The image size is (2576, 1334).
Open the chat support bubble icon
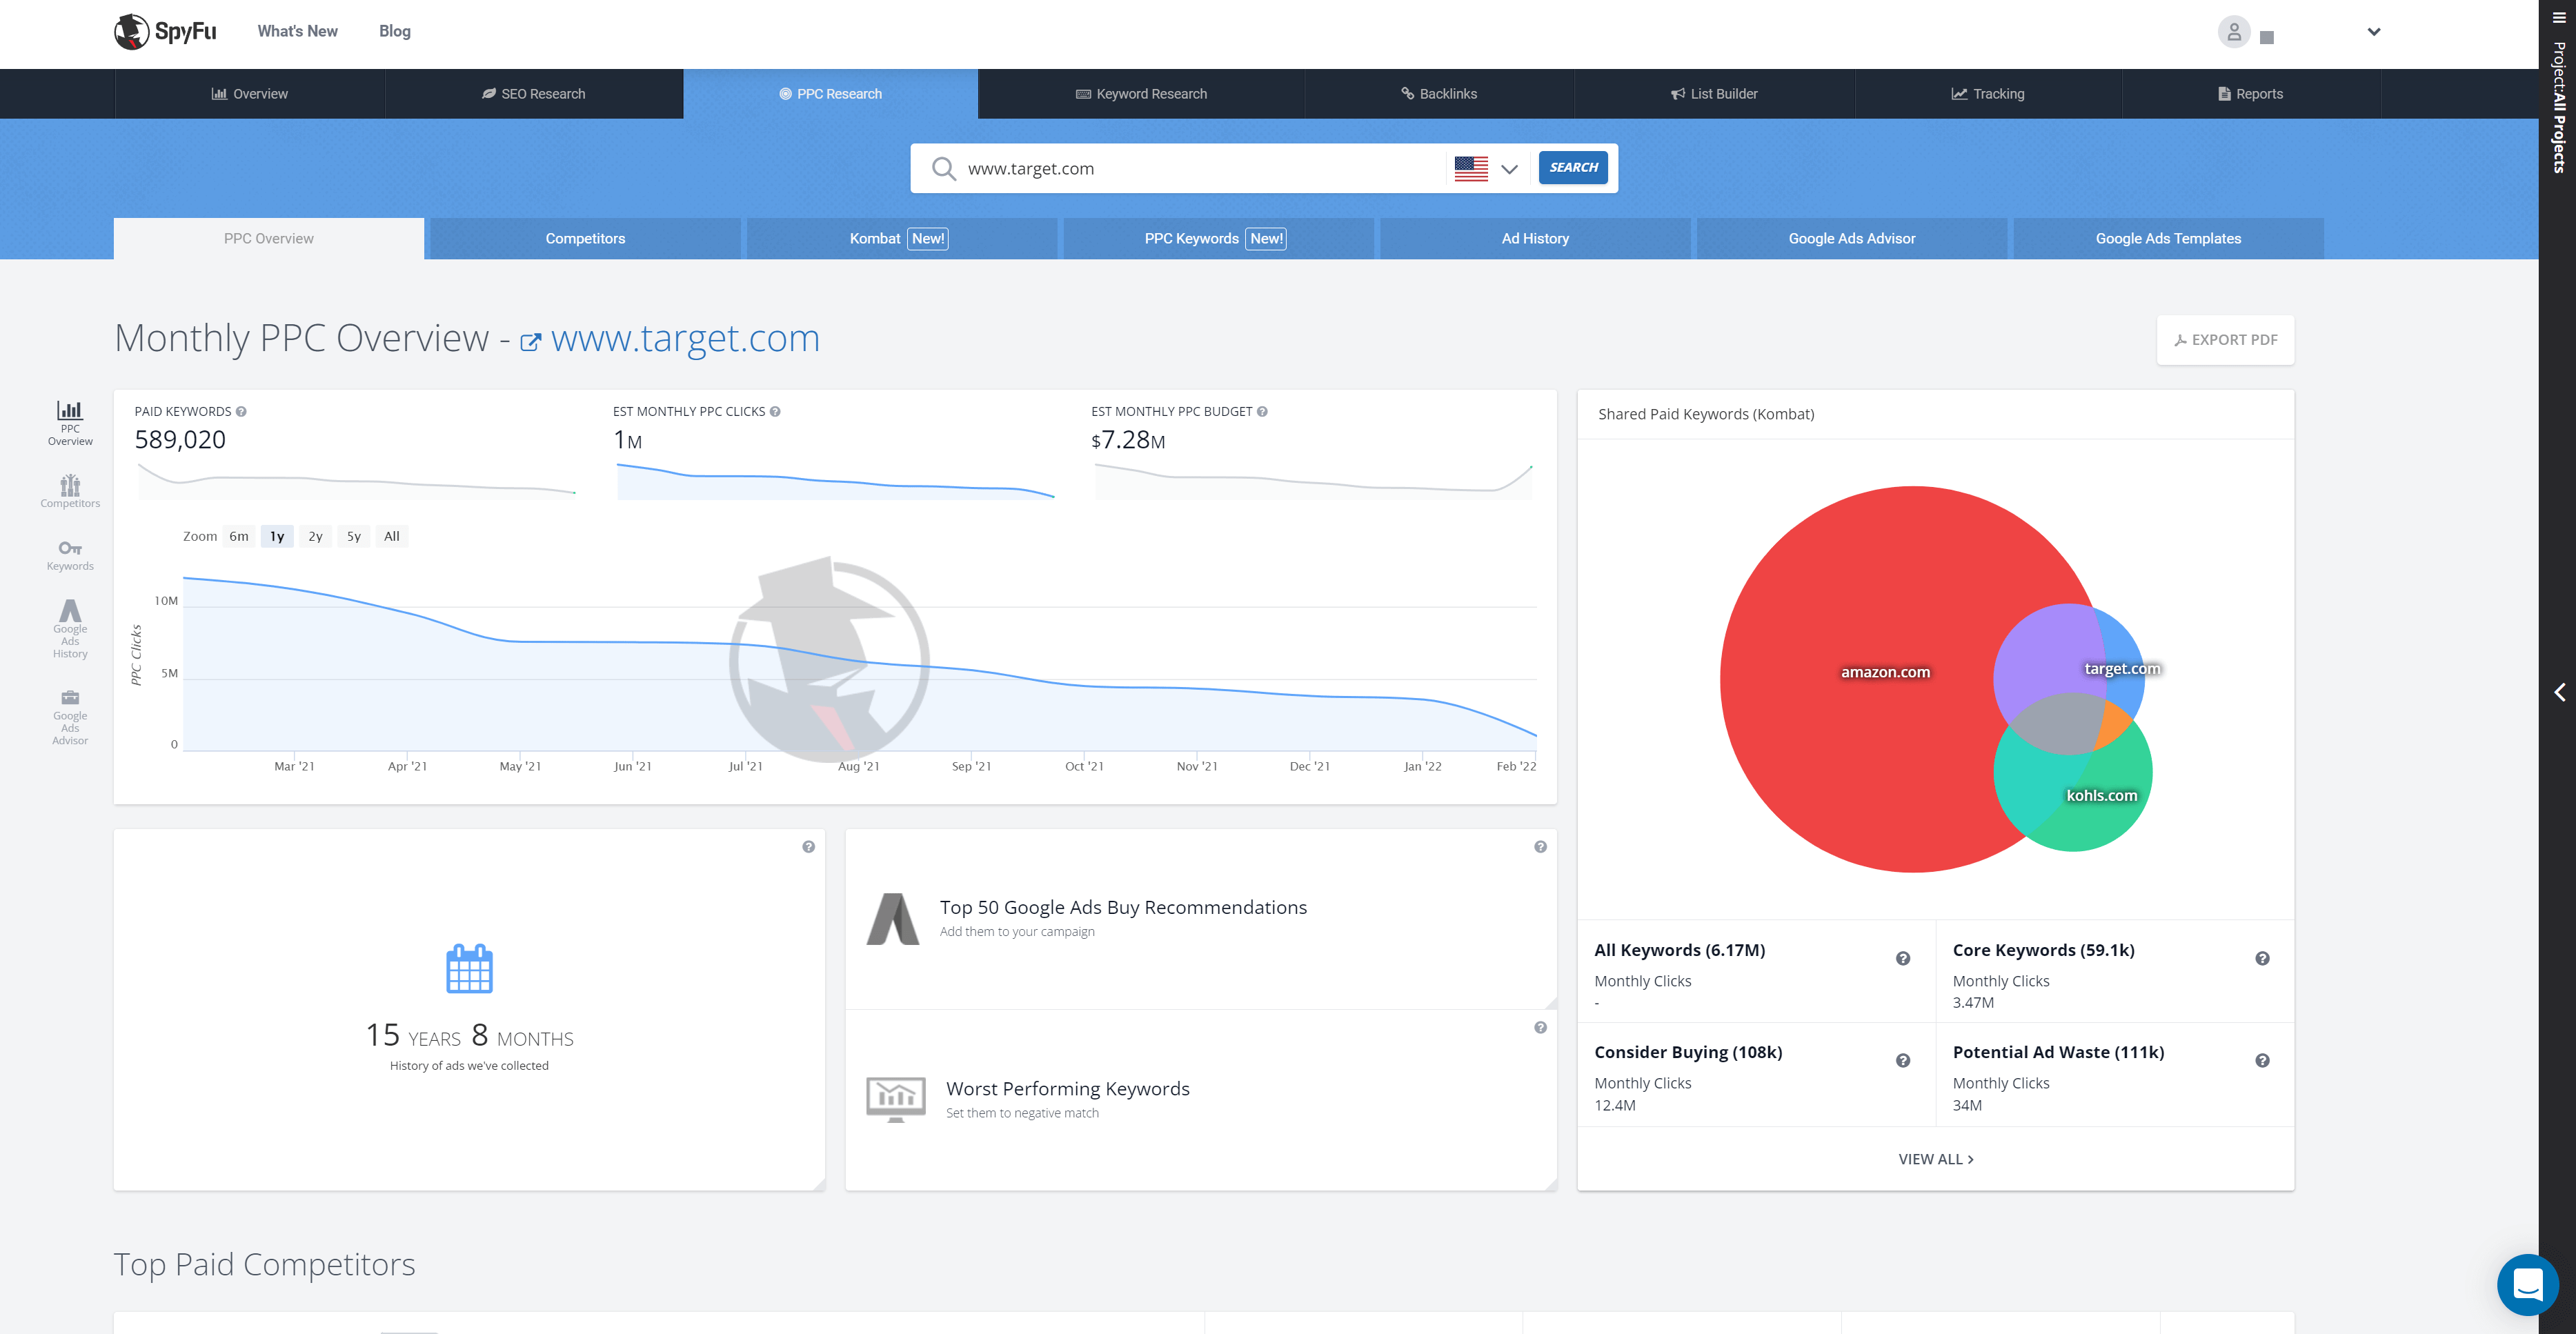pyautogui.click(x=2527, y=1284)
